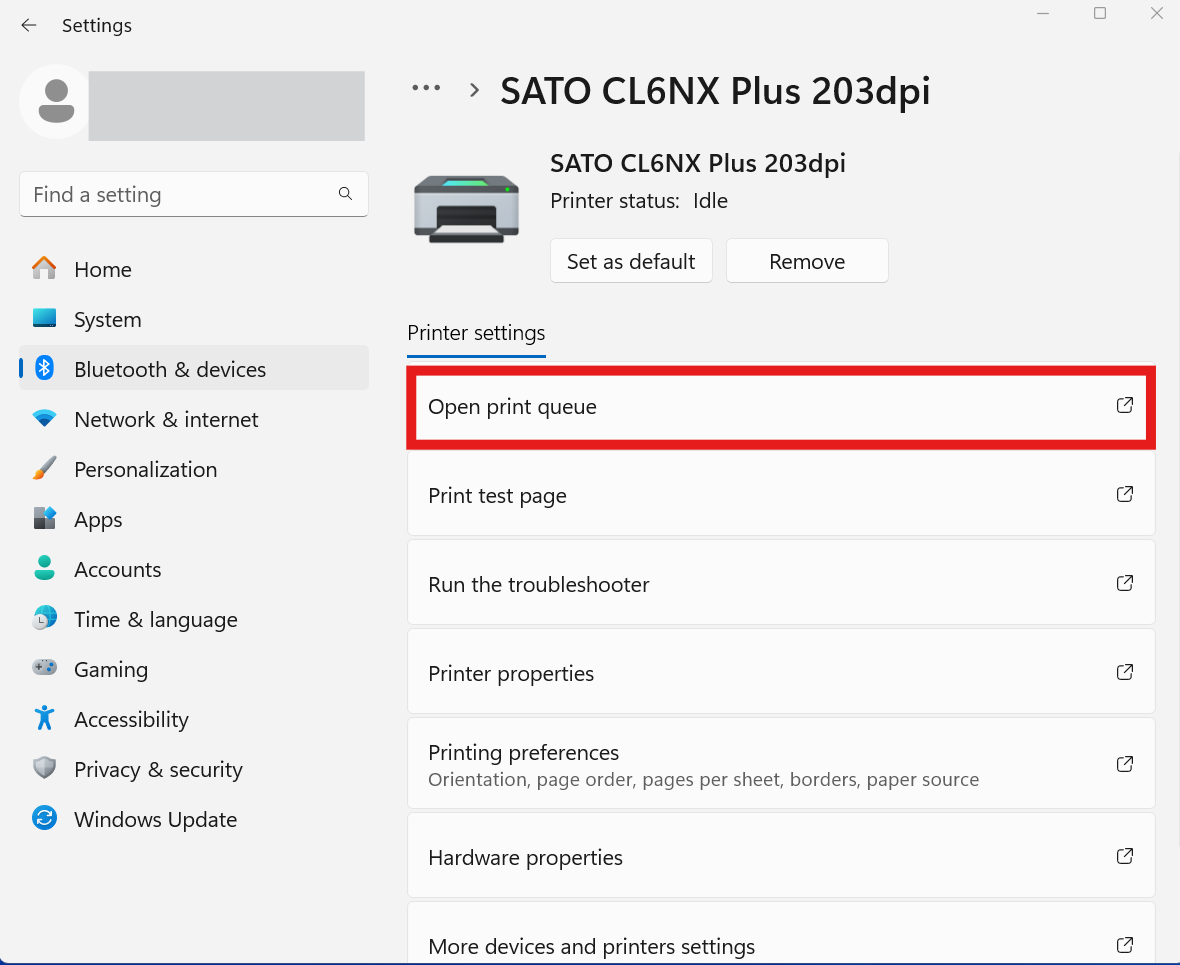Click the external link icon beside Print test page
This screenshot has height=965, width=1180.
click(x=1124, y=494)
